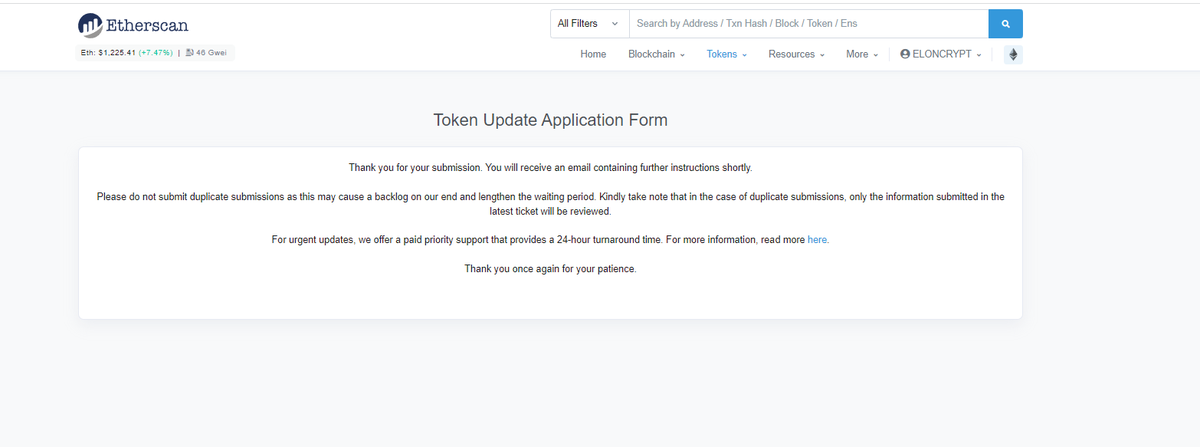Viewport: 1200px width, 447px height.
Task: Go to the Home page
Action: click(x=593, y=54)
